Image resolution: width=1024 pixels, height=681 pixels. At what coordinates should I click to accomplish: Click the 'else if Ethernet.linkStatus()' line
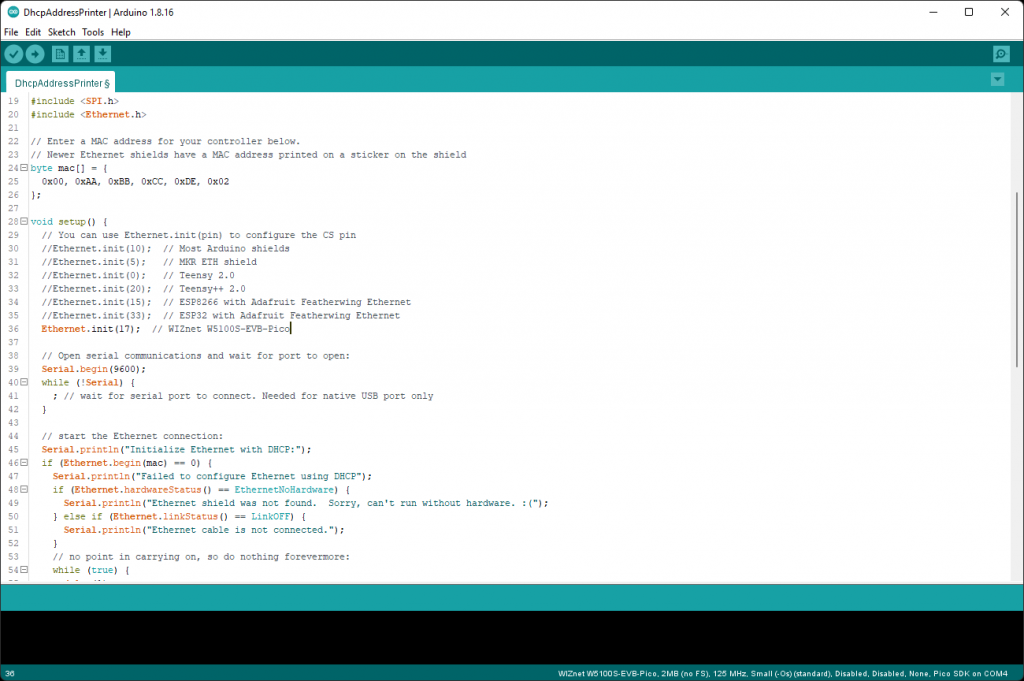point(180,516)
